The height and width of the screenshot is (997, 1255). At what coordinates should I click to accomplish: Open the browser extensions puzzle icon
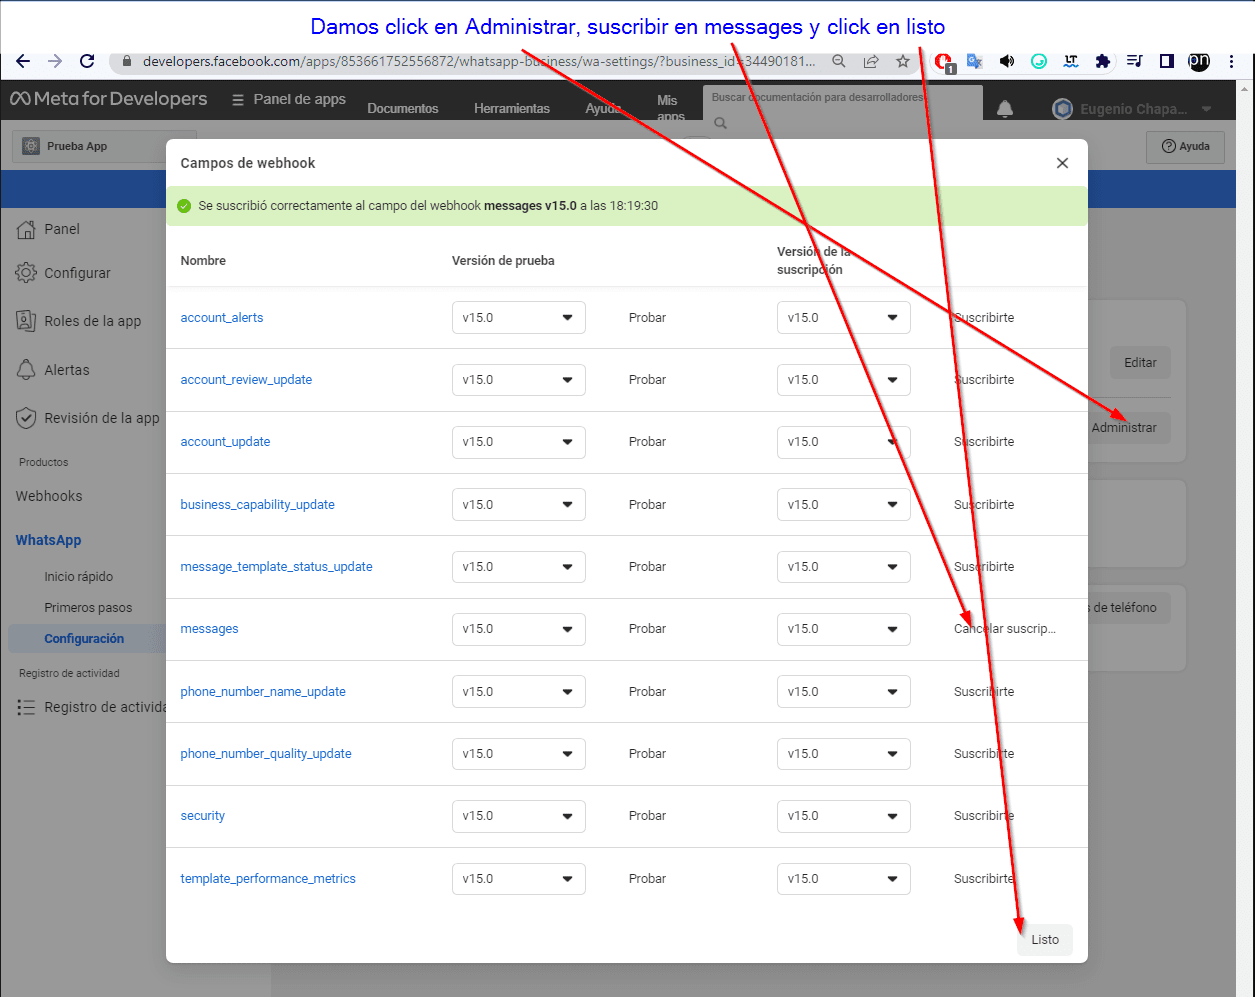[1102, 61]
